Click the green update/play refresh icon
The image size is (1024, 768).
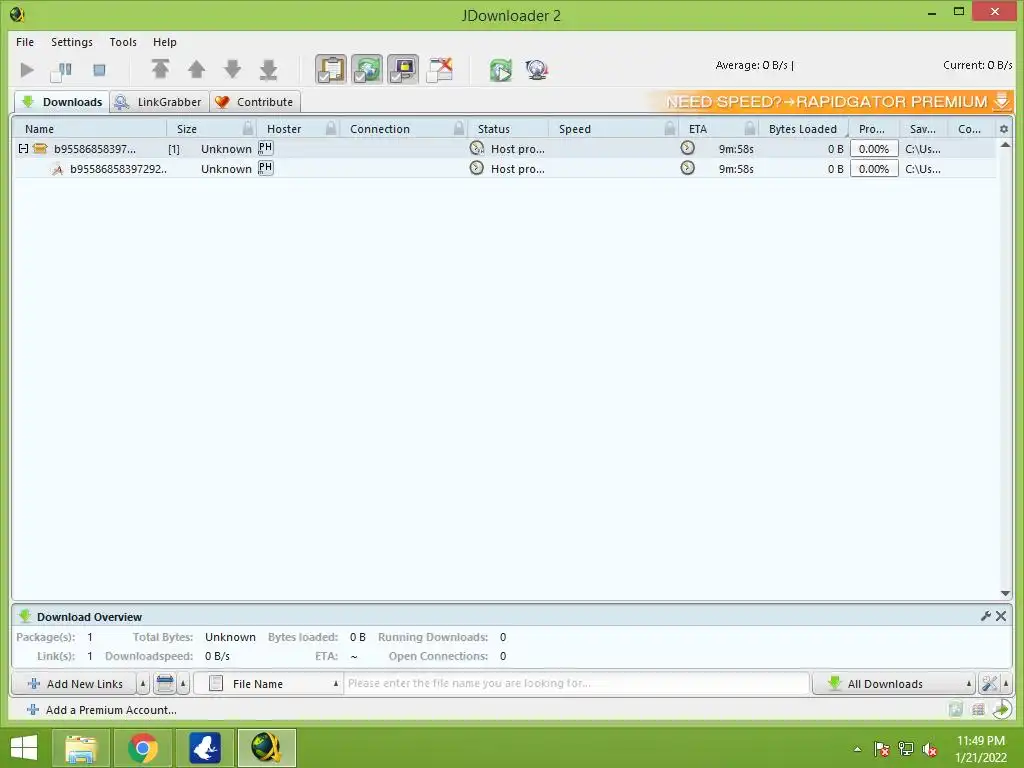pos(501,70)
